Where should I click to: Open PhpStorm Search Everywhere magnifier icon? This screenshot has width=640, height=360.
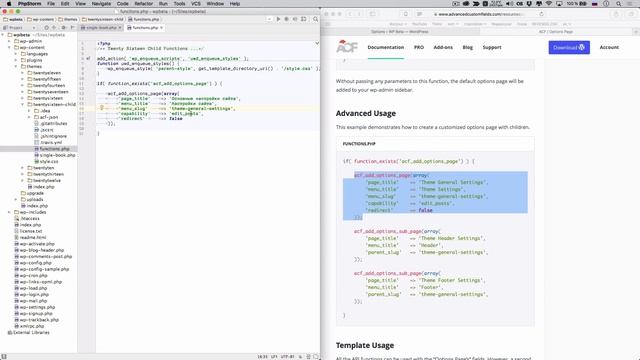[x=316, y=19]
